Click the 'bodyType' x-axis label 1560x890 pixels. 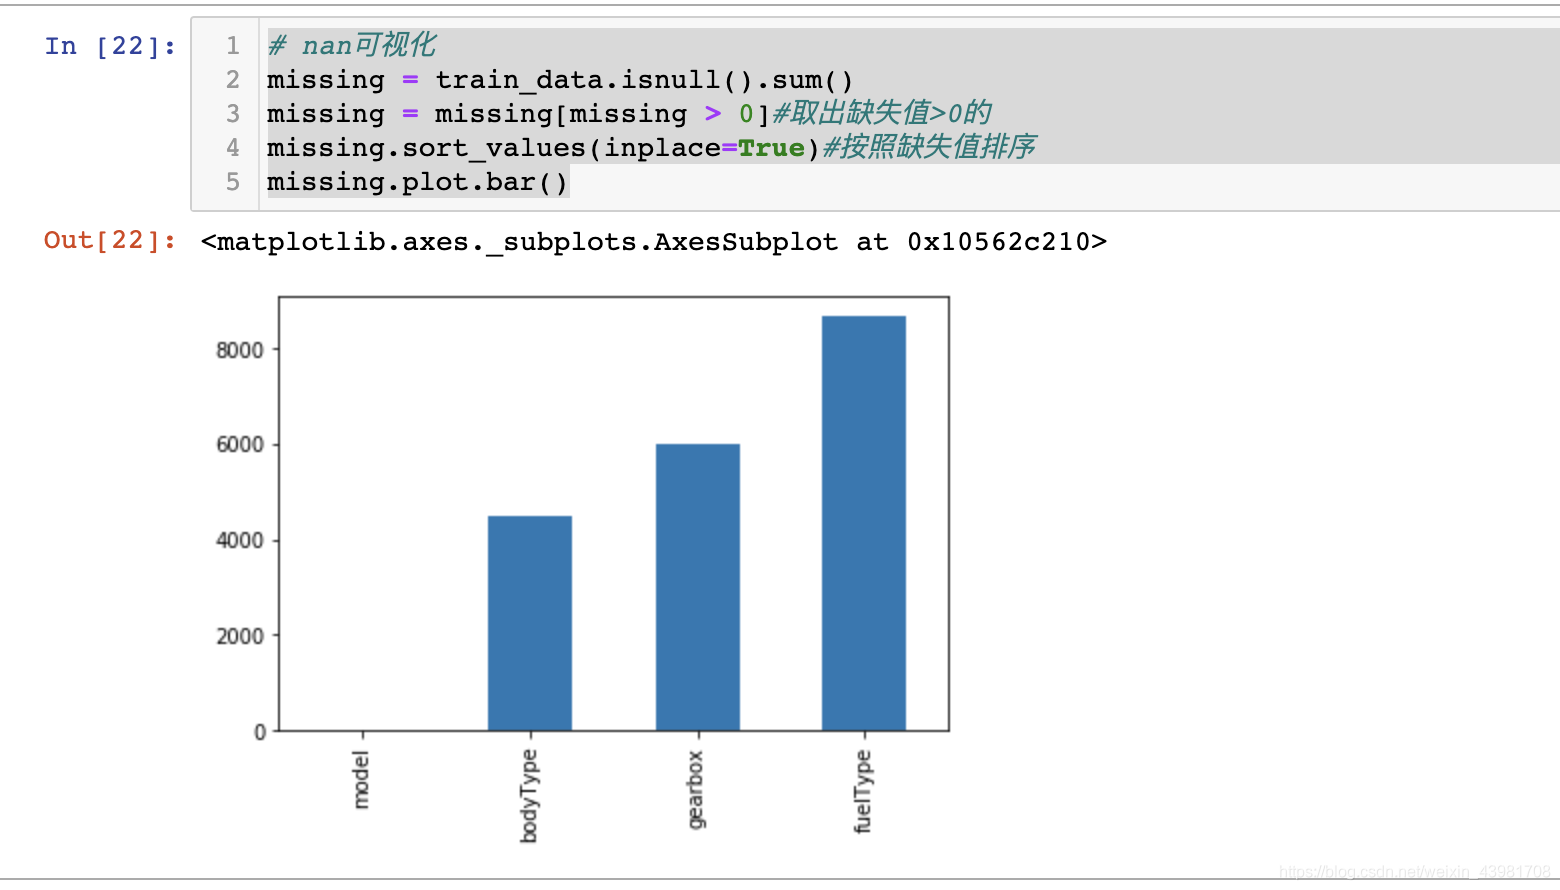[529, 796]
